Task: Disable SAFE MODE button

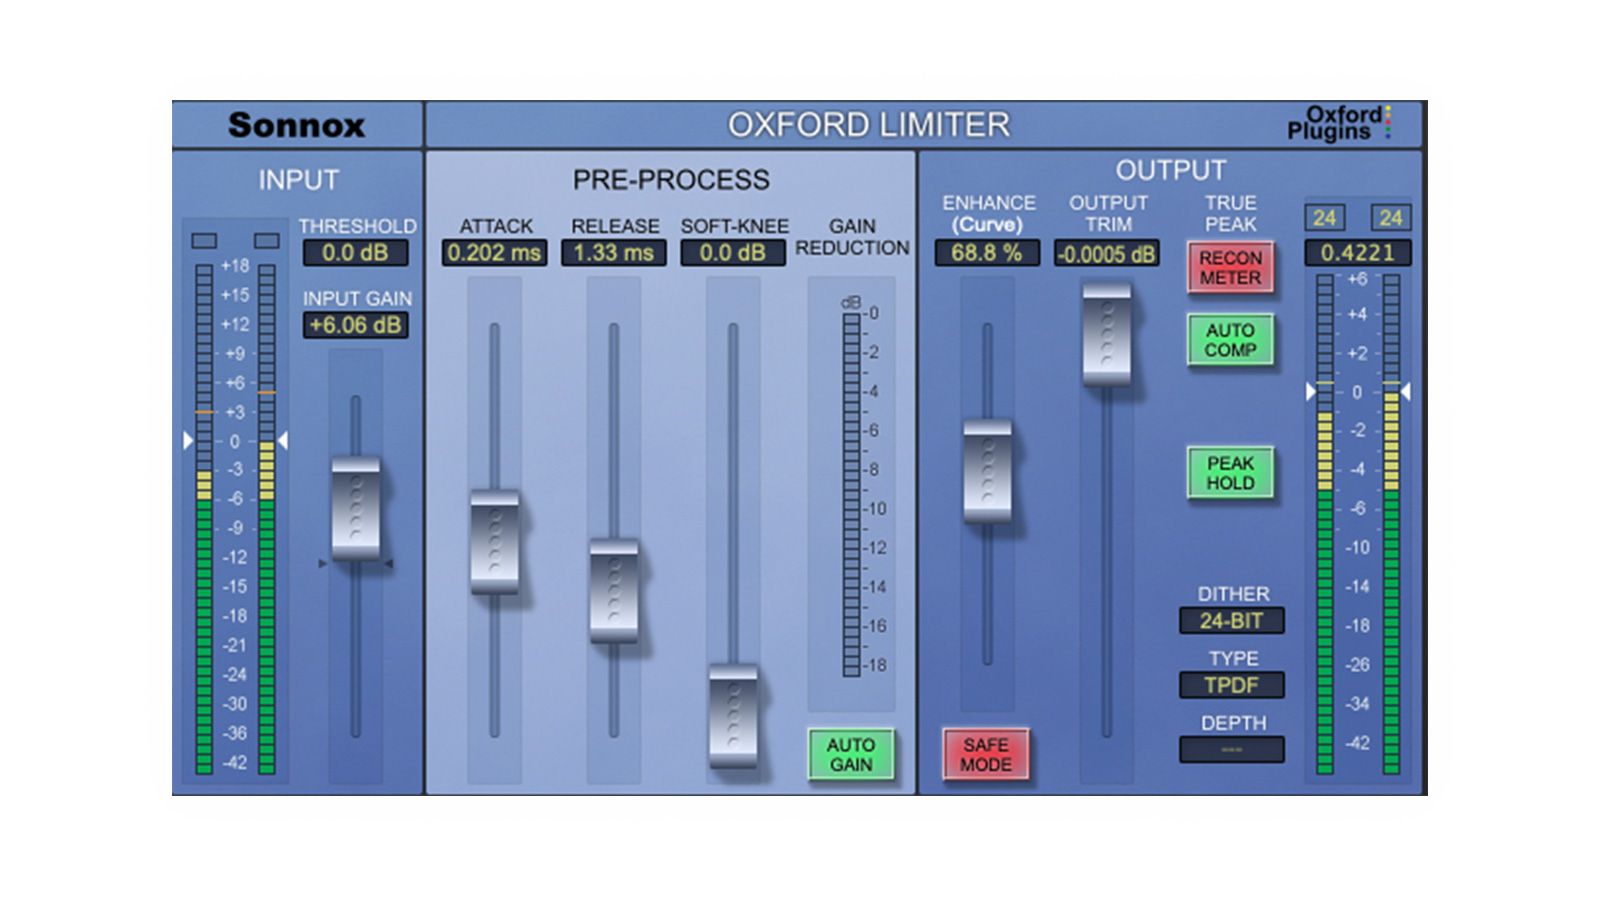Action: click(x=986, y=755)
